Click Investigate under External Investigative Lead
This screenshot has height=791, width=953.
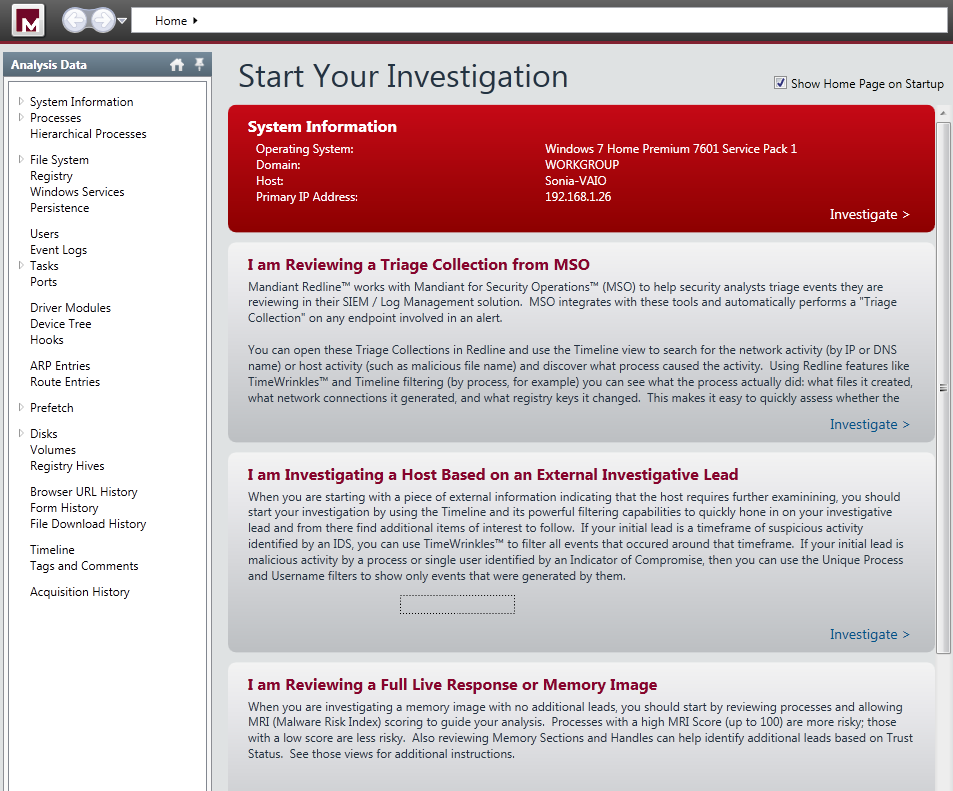click(869, 634)
